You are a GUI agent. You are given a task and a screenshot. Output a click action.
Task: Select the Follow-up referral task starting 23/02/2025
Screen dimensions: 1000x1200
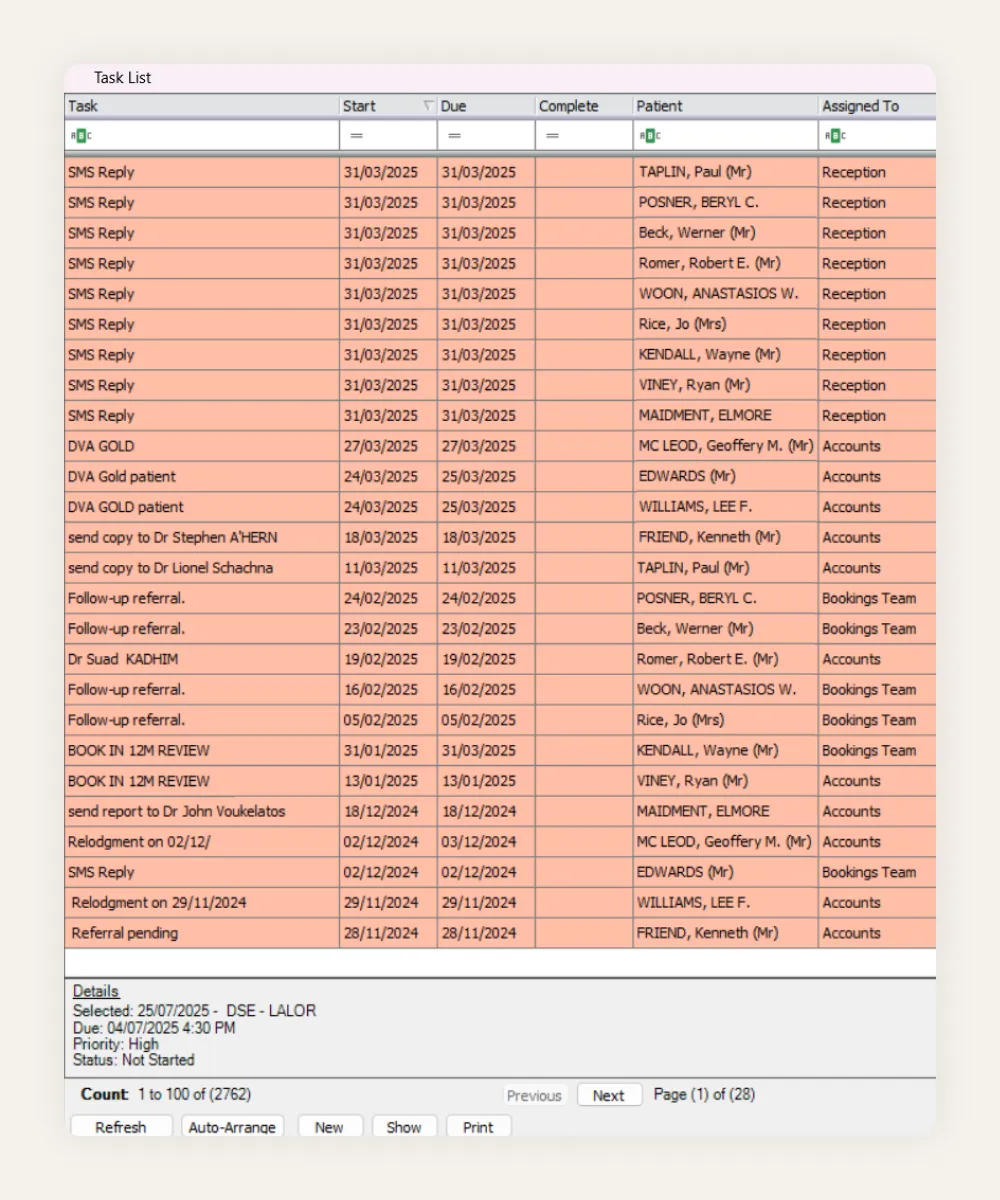[202, 629]
